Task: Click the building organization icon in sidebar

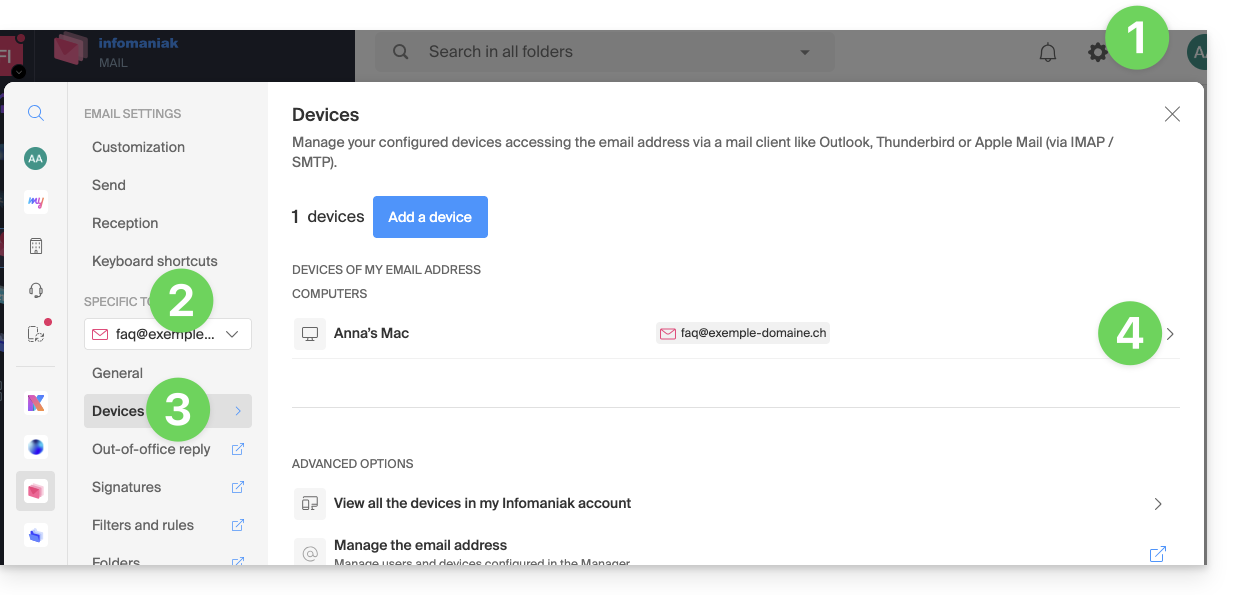Action: point(36,246)
